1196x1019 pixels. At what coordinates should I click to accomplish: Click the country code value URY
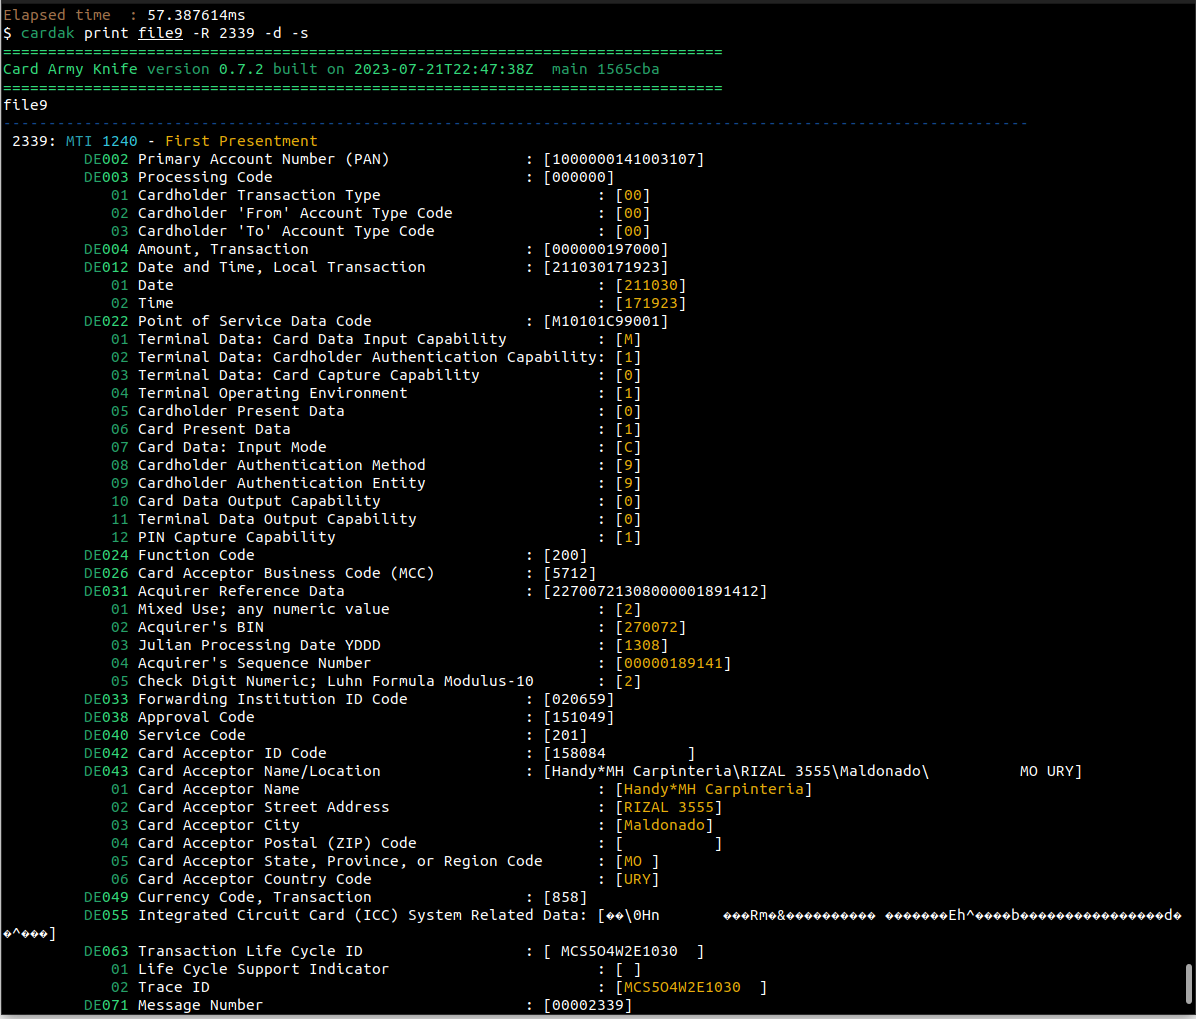coord(637,879)
